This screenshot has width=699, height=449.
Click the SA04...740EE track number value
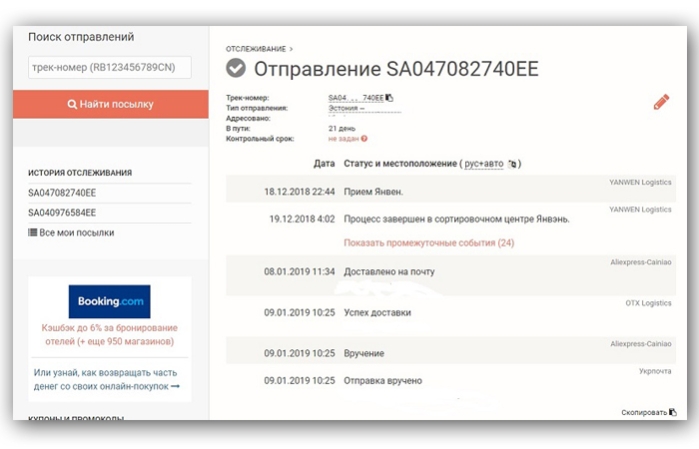(356, 98)
